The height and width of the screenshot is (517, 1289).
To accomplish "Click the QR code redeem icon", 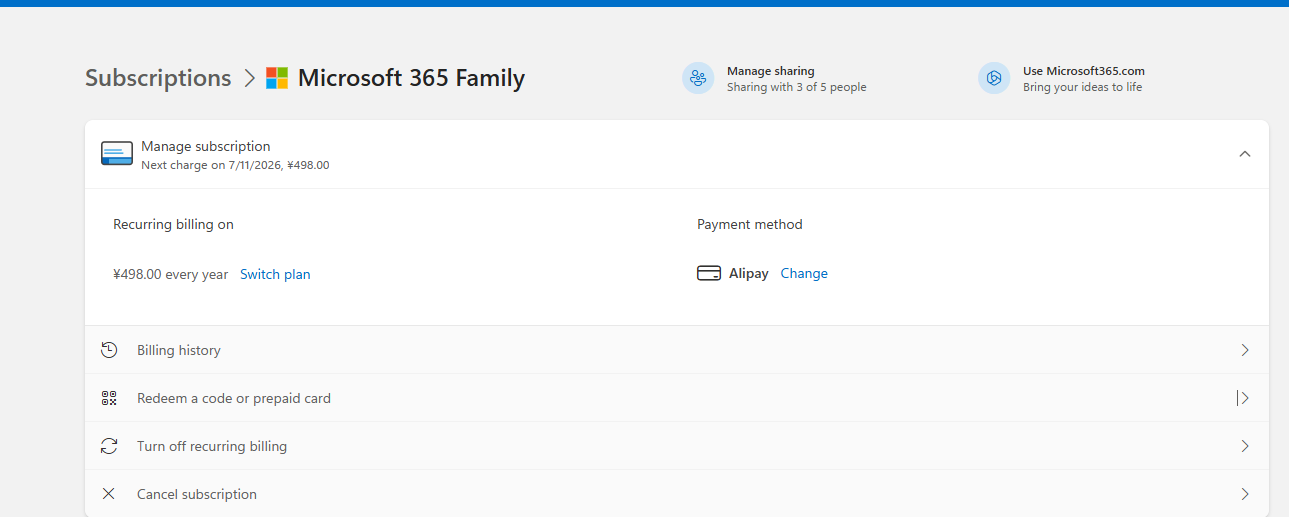I will point(109,398).
